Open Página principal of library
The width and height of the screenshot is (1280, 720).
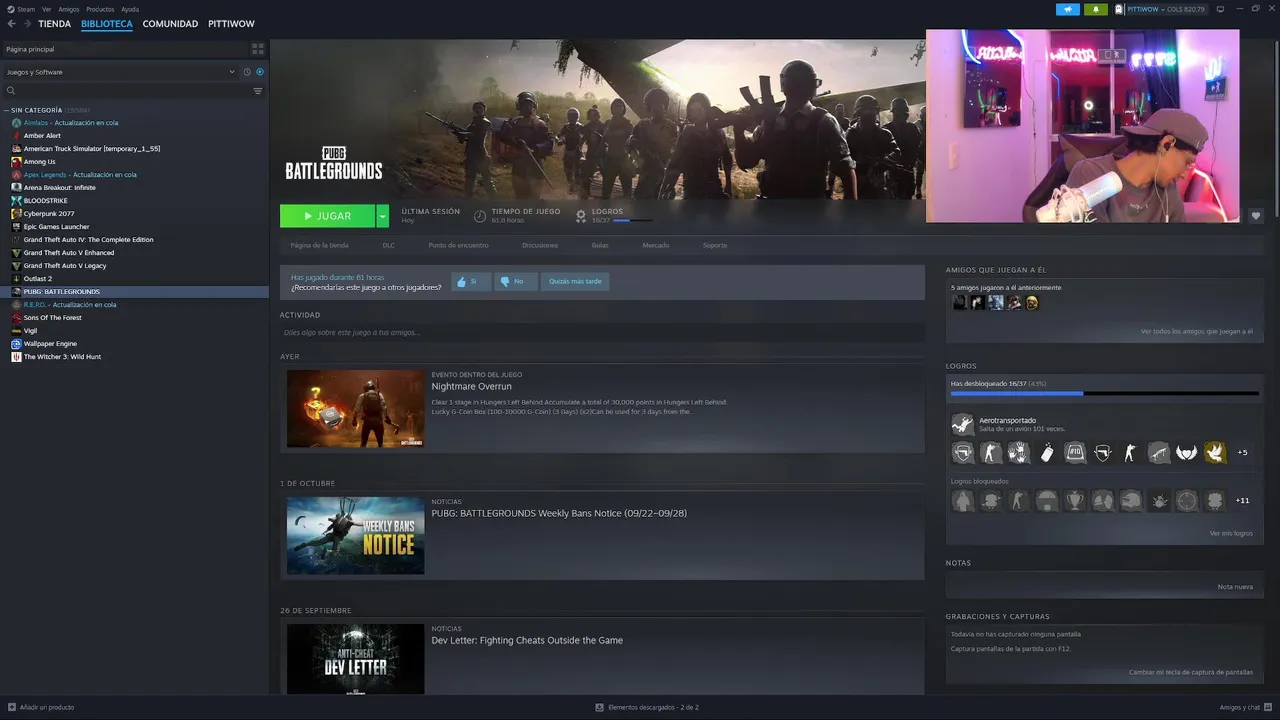click(x=125, y=49)
